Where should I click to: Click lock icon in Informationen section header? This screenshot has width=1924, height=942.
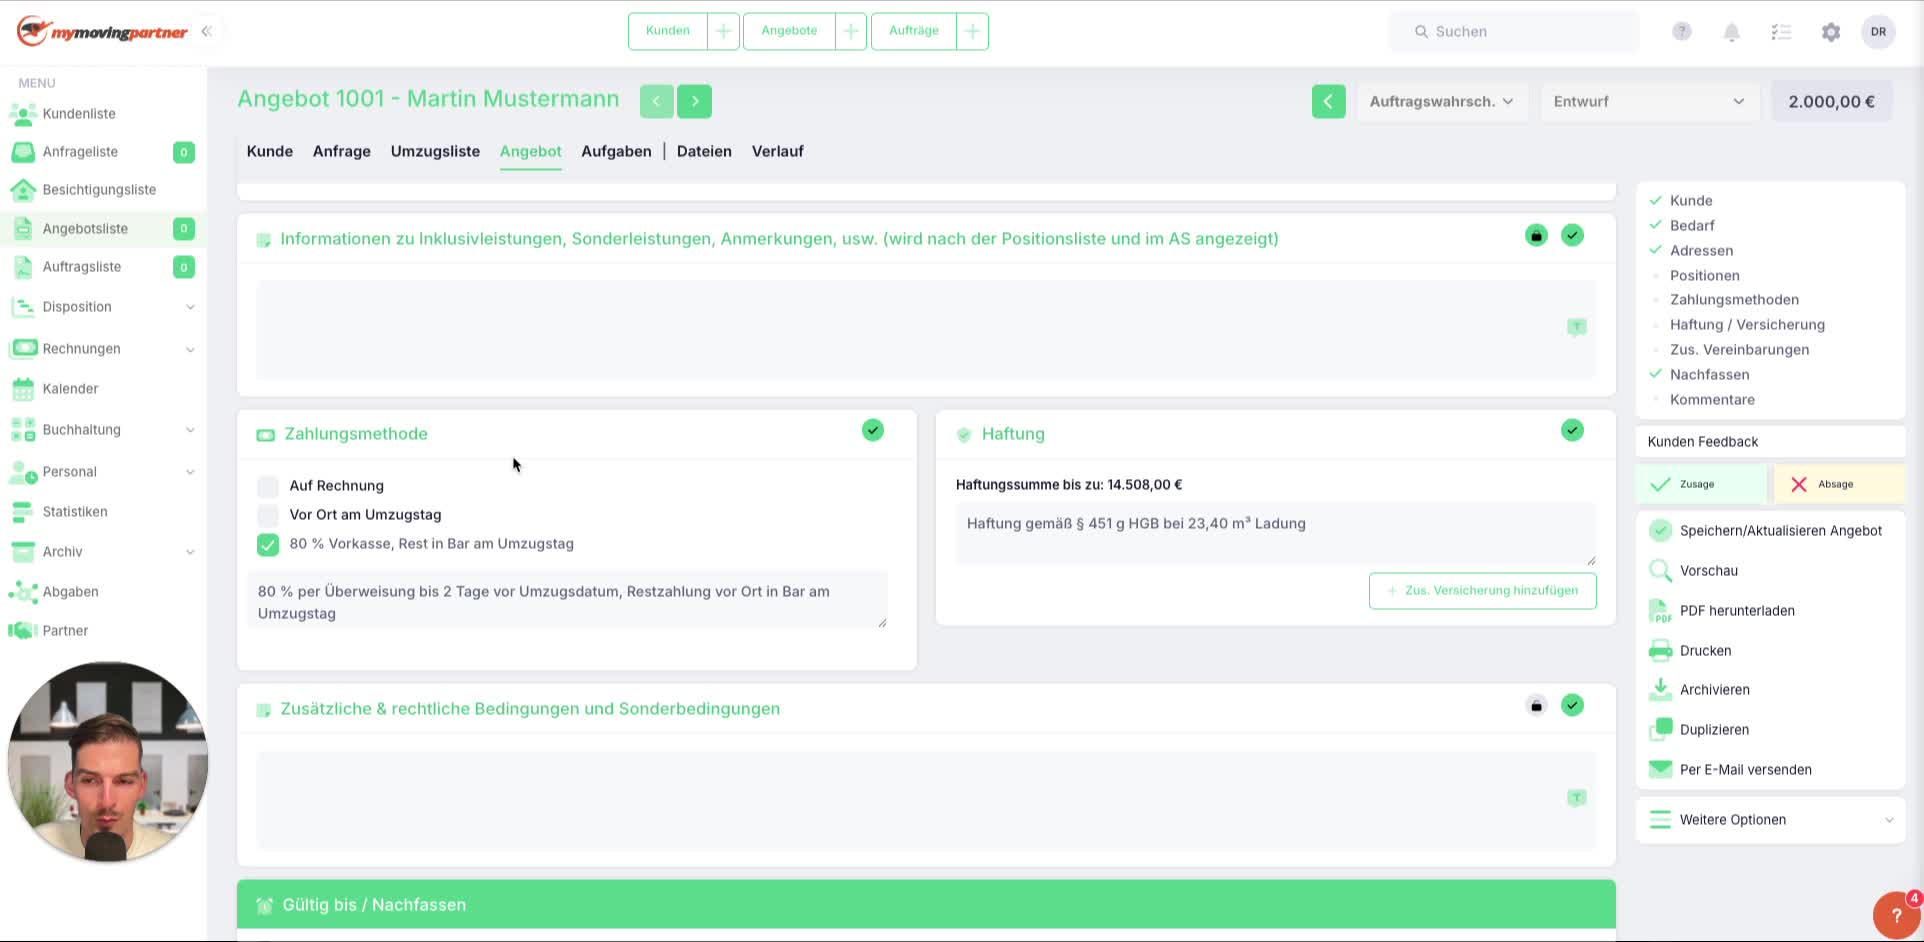(1537, 236)
